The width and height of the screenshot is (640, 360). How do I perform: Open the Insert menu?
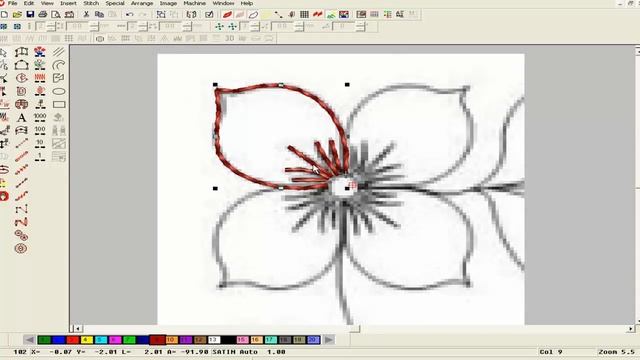[x=68, y=3]
